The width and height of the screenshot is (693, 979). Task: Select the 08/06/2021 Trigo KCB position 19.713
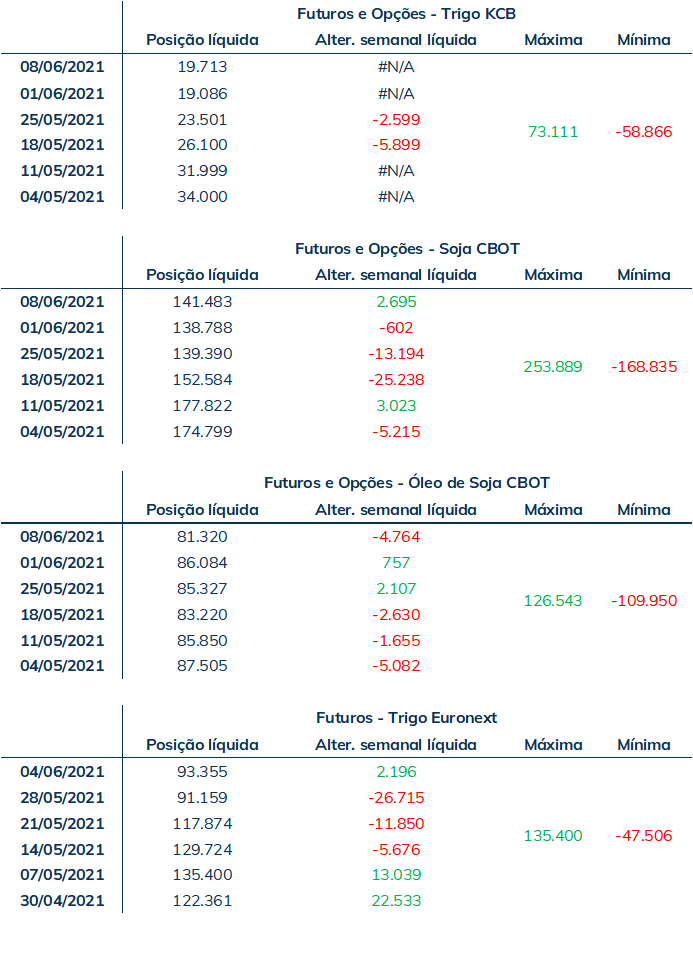[x=202, y=67]
